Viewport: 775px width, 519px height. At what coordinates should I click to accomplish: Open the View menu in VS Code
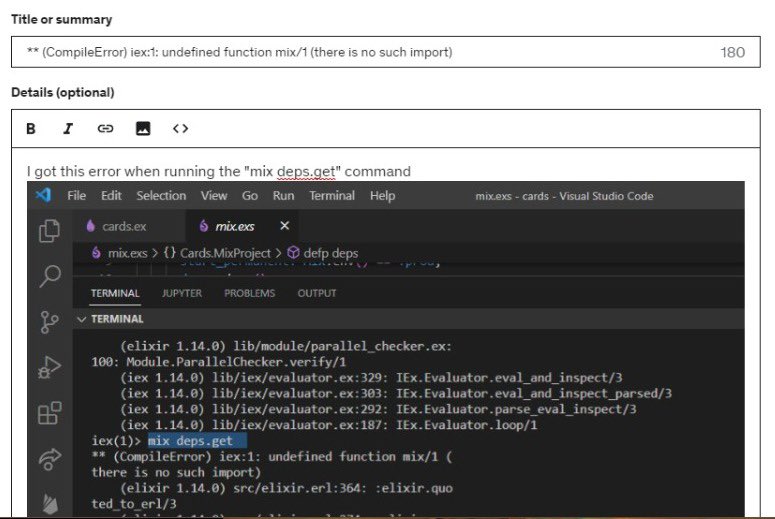(x=214, y=196)
